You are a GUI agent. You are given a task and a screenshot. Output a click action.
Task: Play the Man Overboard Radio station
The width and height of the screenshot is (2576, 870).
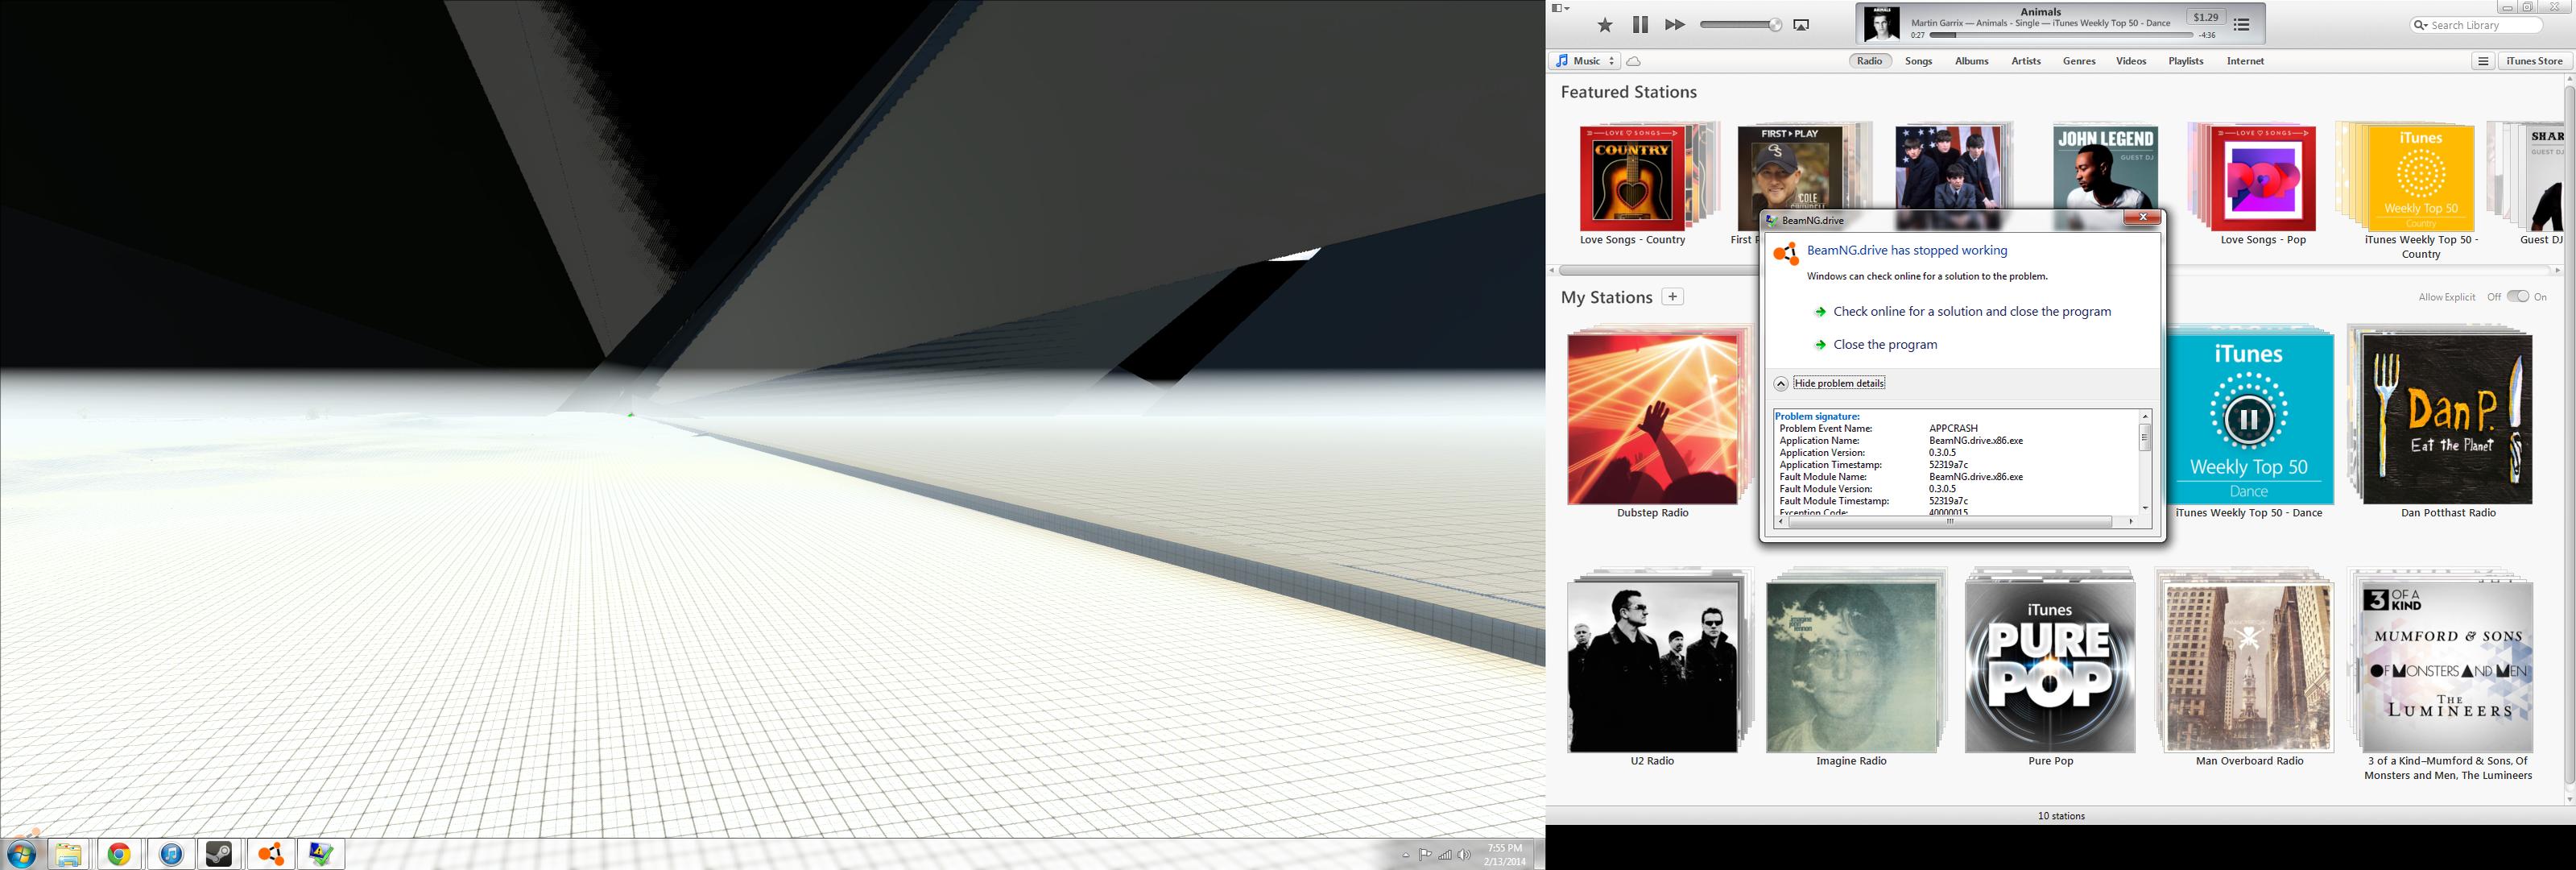[x=2249, y=668]
